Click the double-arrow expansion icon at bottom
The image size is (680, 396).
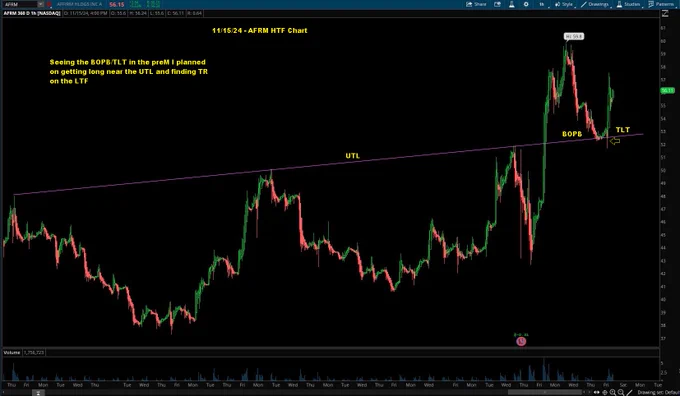[597, 392]
